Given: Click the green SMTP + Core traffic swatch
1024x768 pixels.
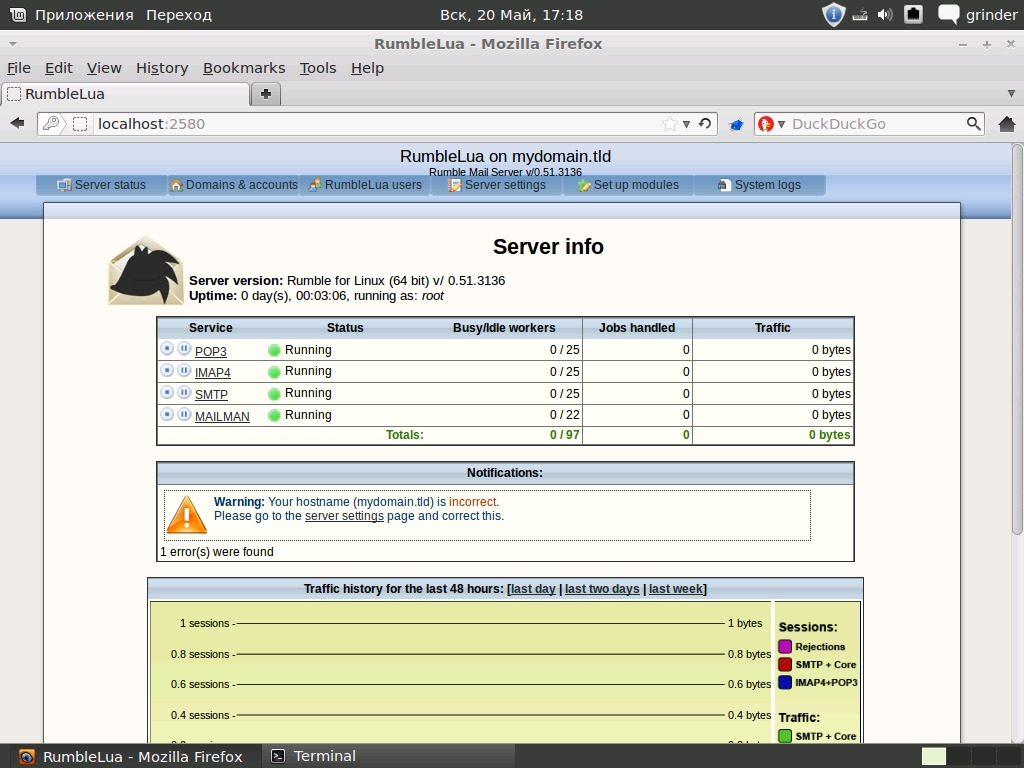Looking at the screenshot, I should (785, 736).
